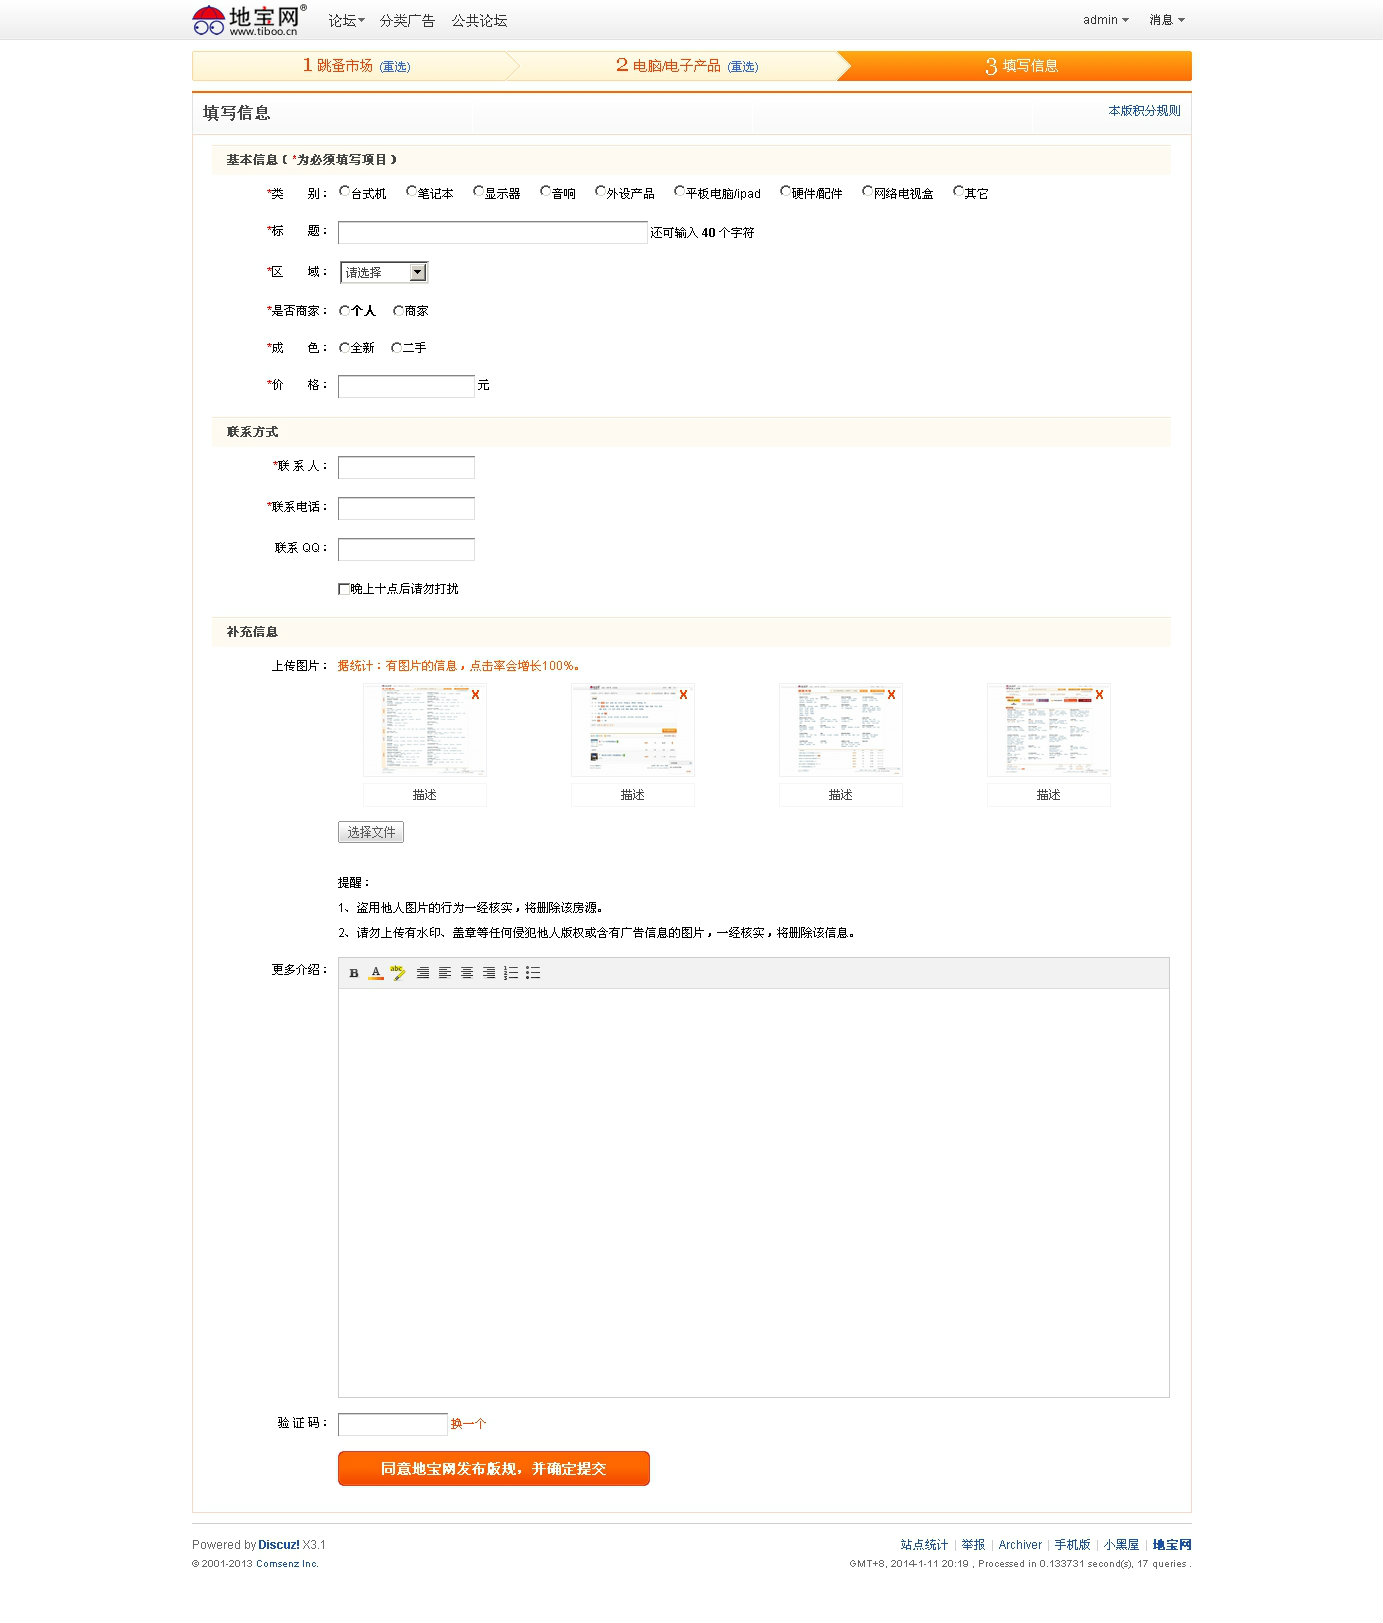
Task: Select the 其它 category
Action: pos(958,191)
